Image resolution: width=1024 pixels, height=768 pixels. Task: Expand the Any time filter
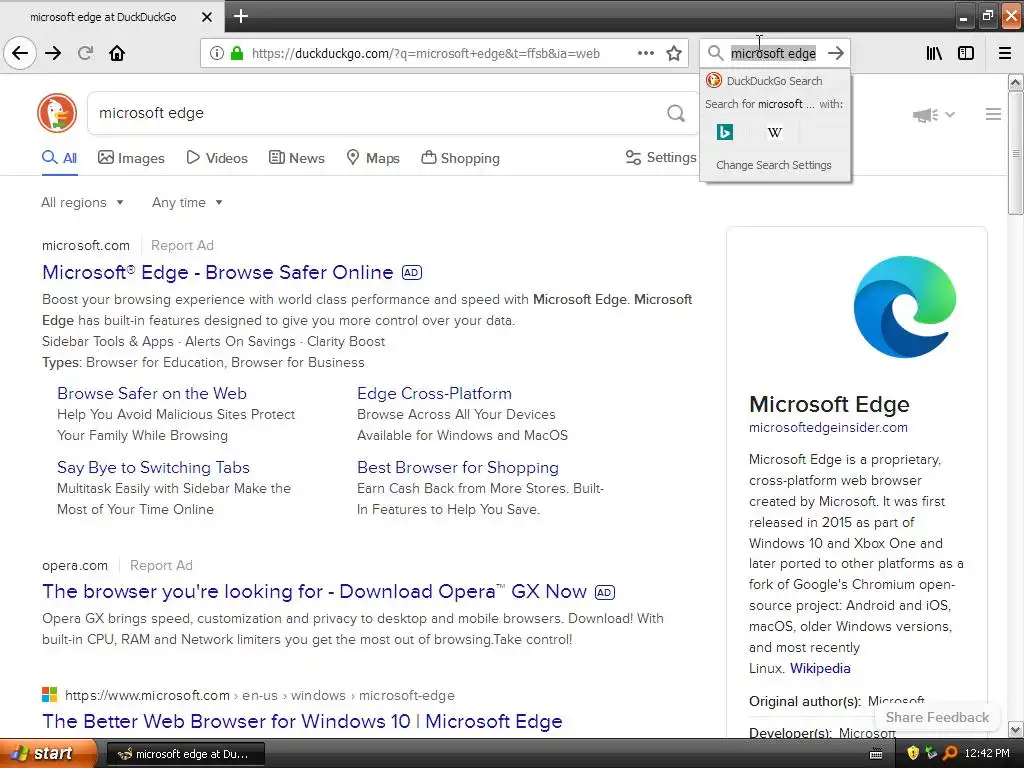pos(187,202)
